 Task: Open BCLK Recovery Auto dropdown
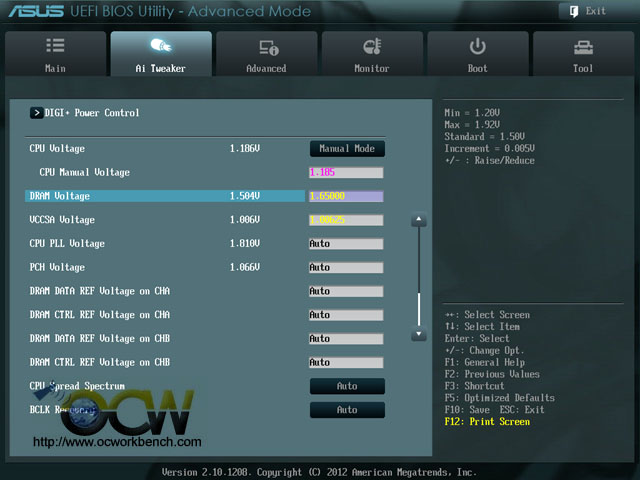(347, 410)
